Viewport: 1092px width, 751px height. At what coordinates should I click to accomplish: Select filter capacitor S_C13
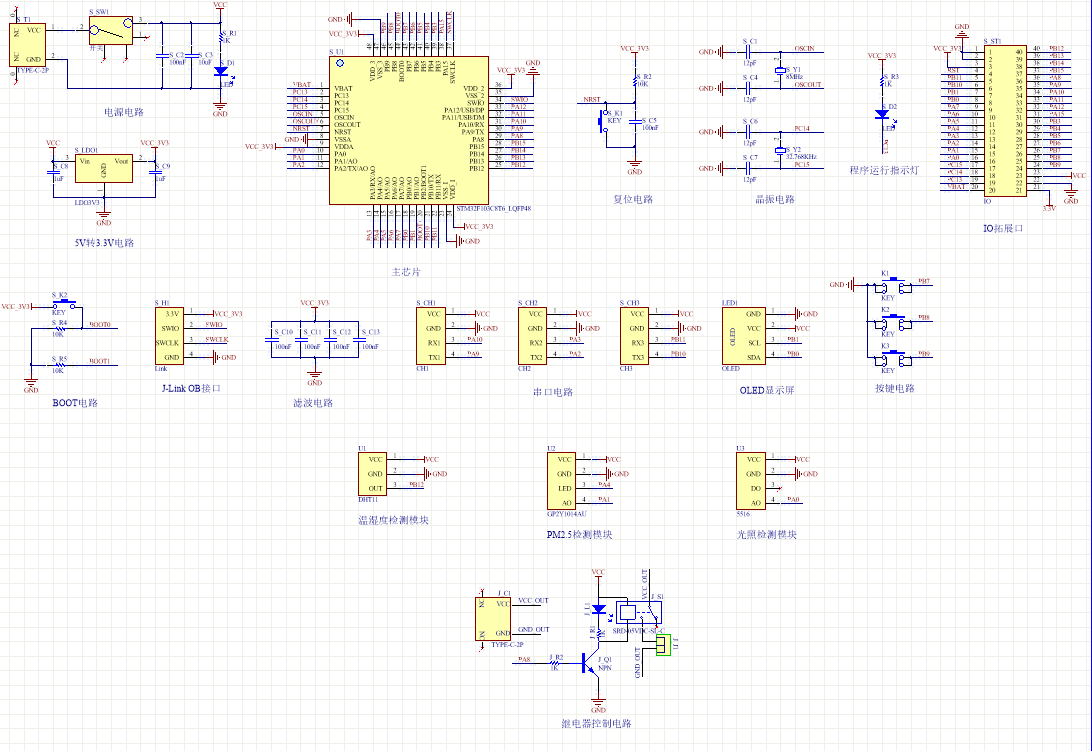click(x=359, y=340)
